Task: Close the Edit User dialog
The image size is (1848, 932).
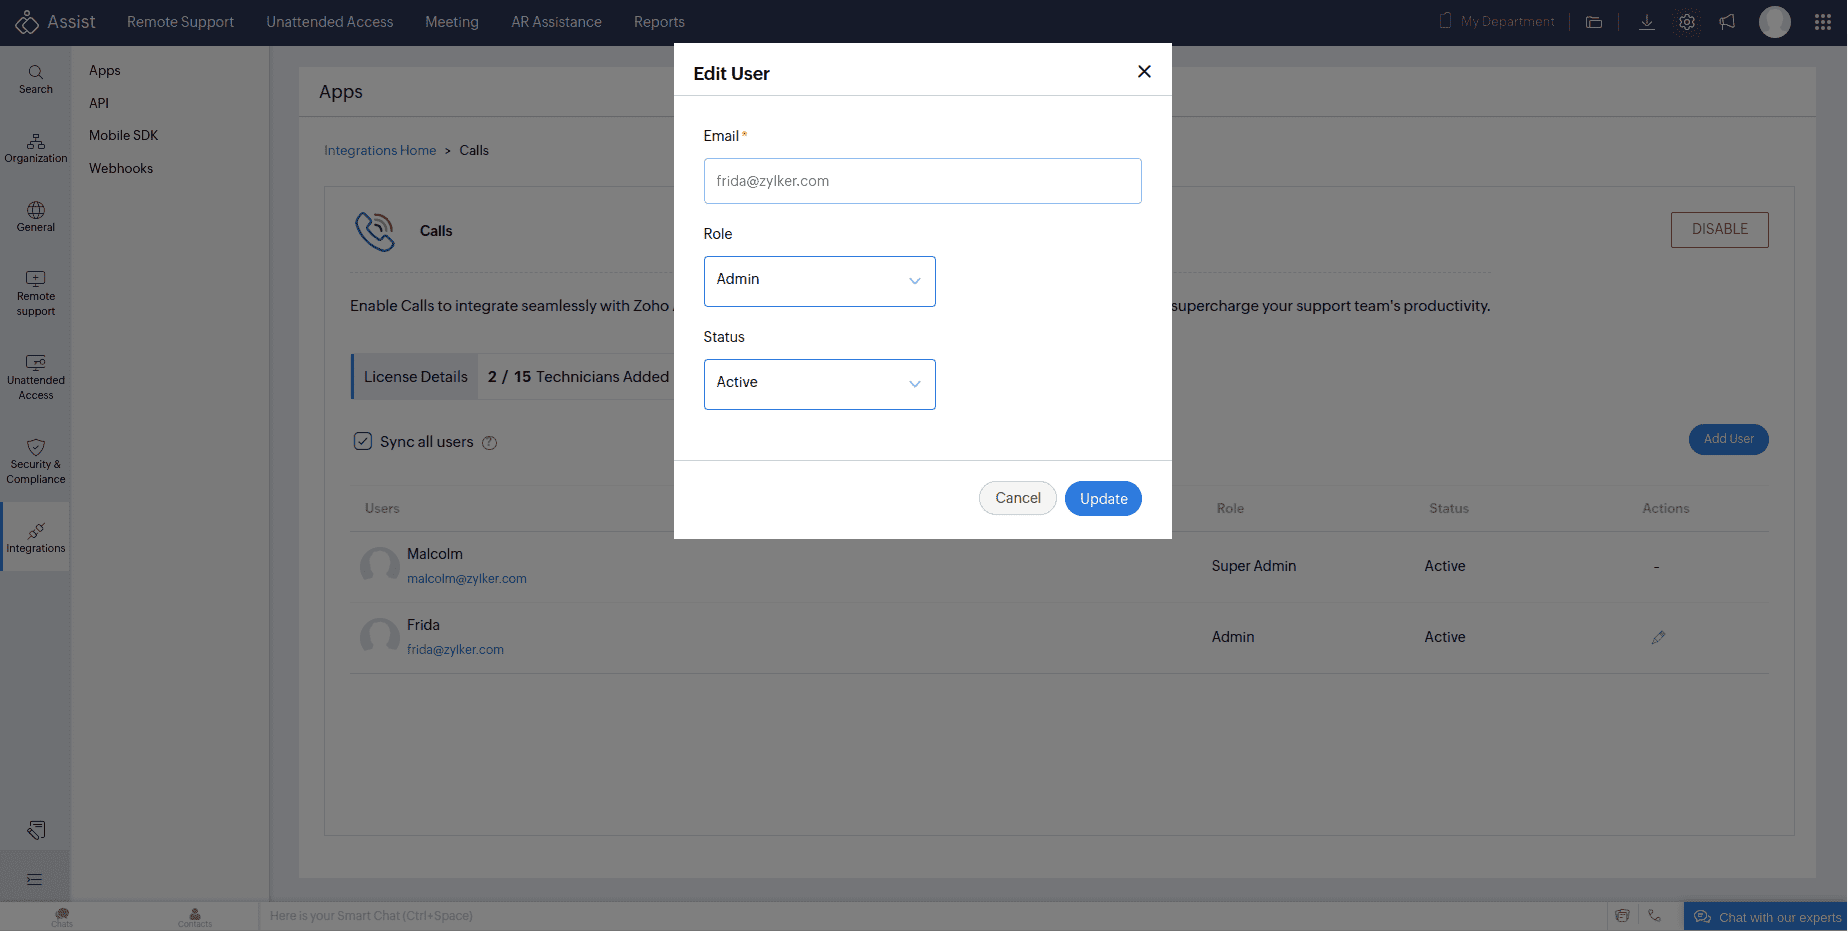Action: pos(1144,72)
